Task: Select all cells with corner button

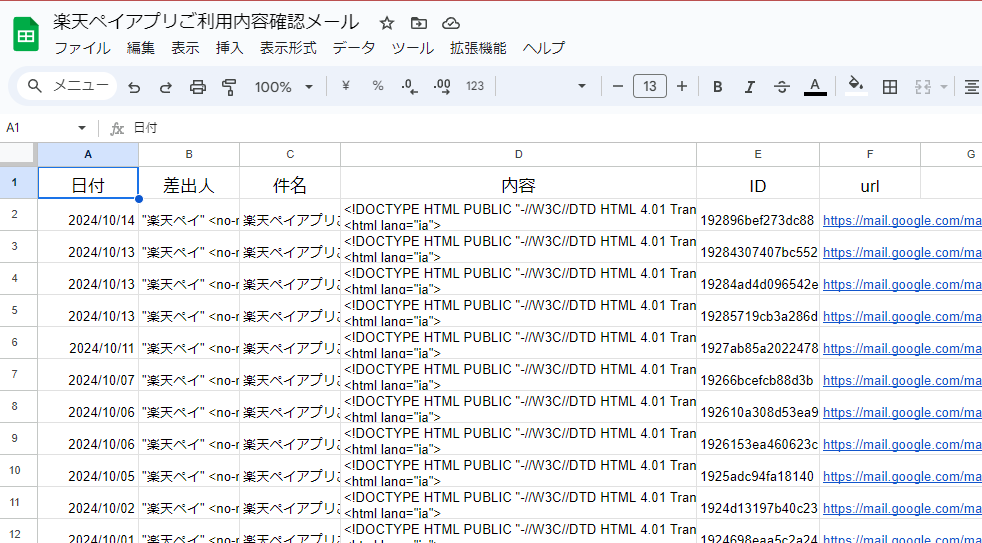Action: 18,153
